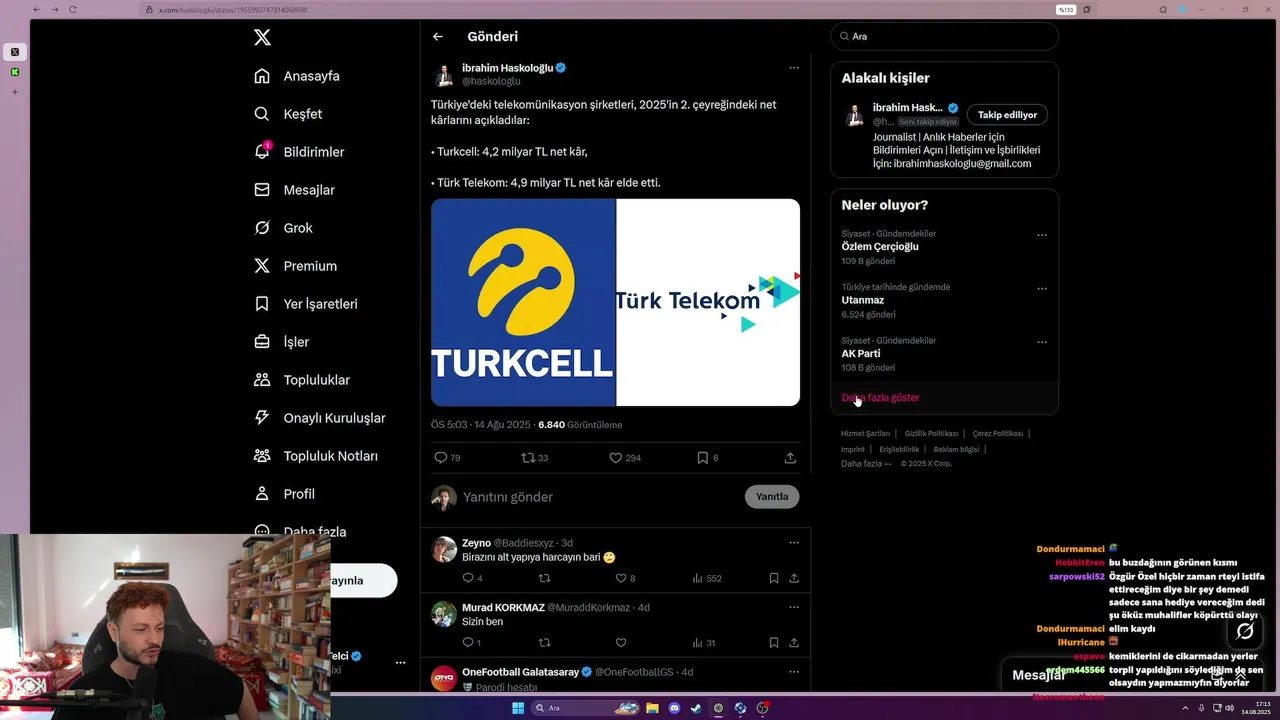1280x720 pixels.
Task: Open the Grok floating button
Action: pyautogui.click(x=1245, y=631)
